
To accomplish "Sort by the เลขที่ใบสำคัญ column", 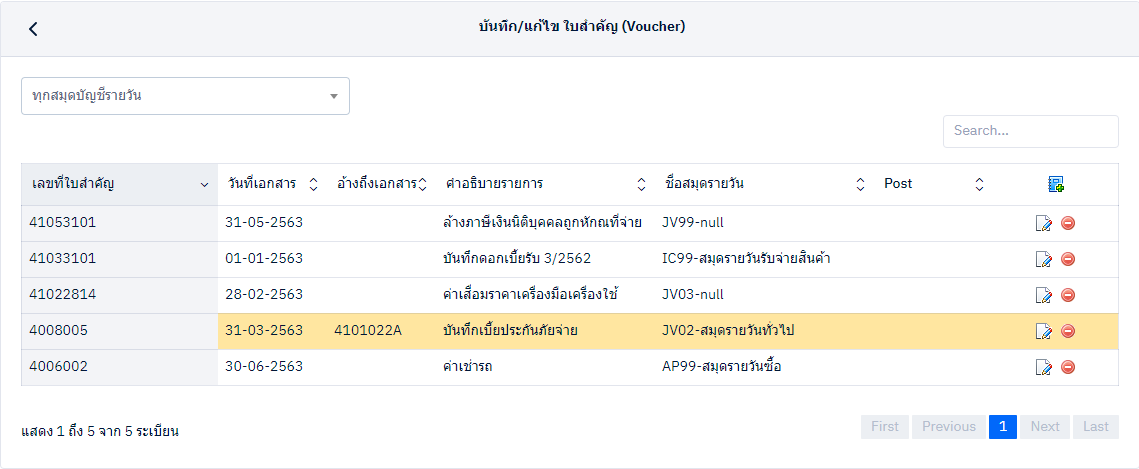I will click(x=119, y=184).
